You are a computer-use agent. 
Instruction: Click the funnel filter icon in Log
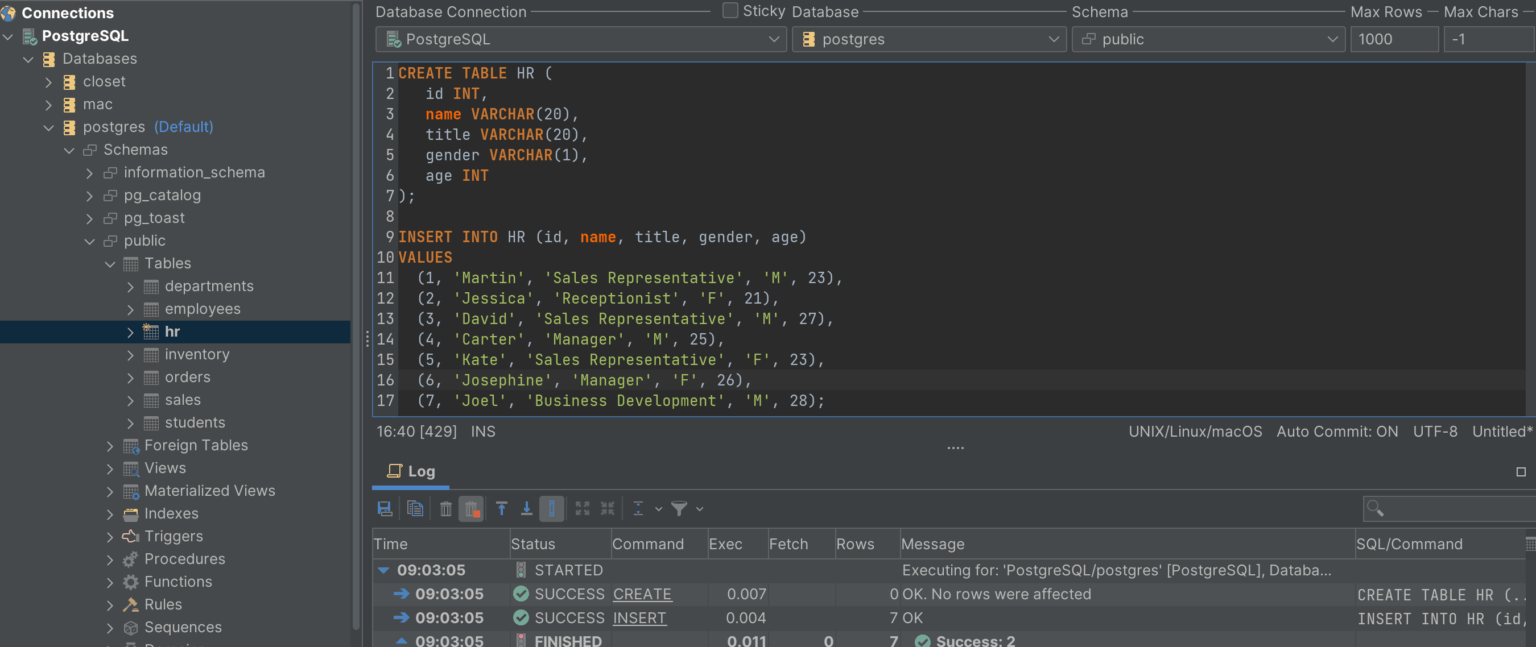679,509
